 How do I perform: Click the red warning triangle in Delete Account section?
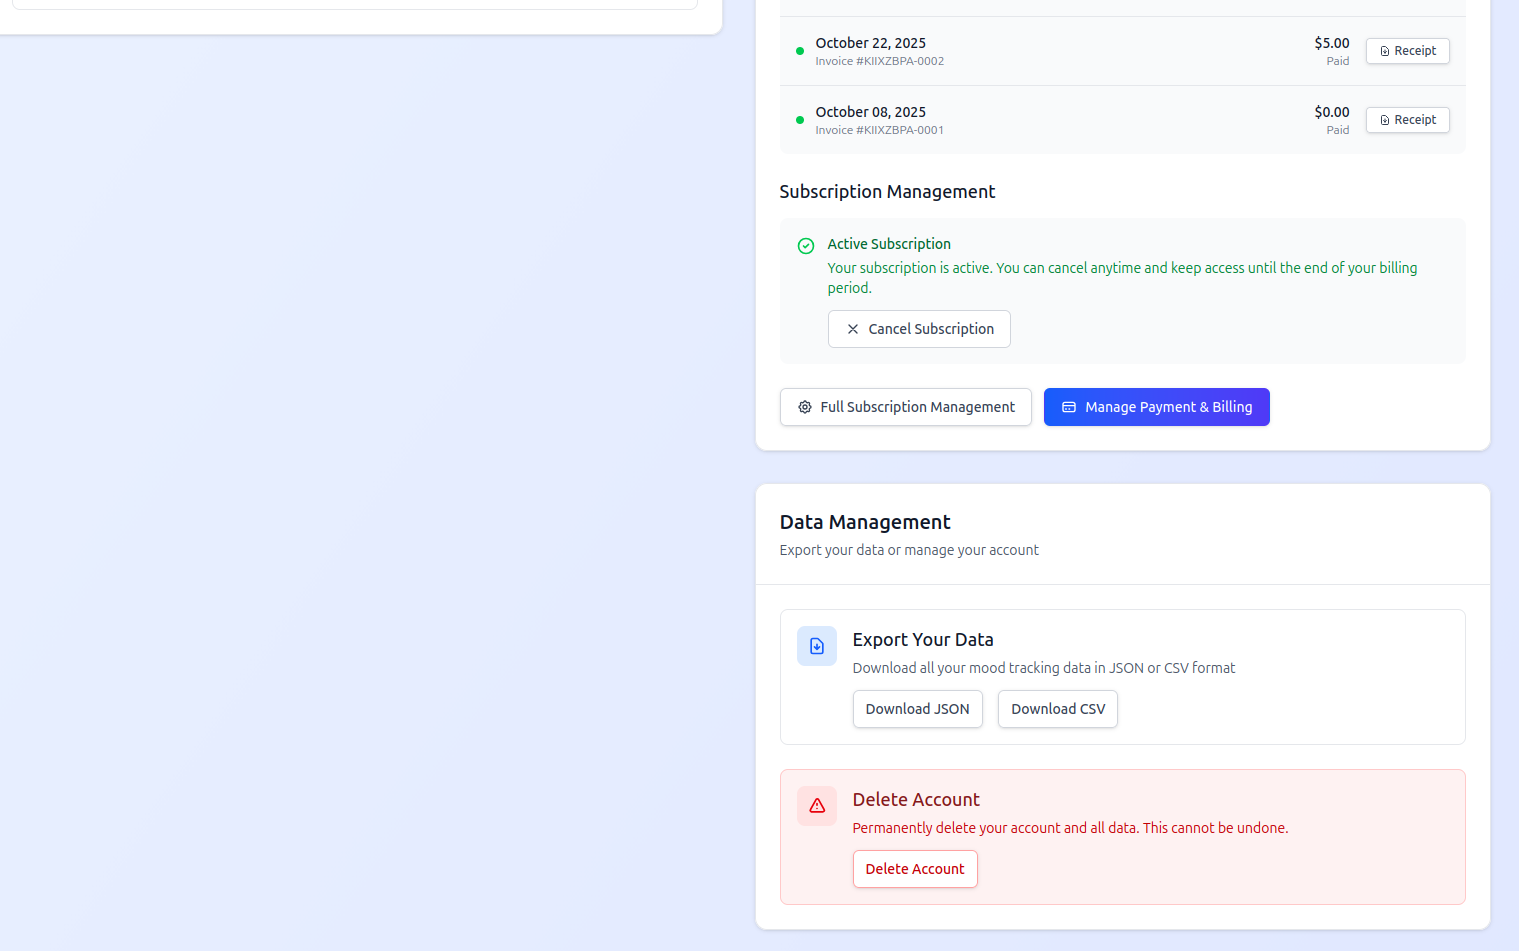(x=816, y=806)
